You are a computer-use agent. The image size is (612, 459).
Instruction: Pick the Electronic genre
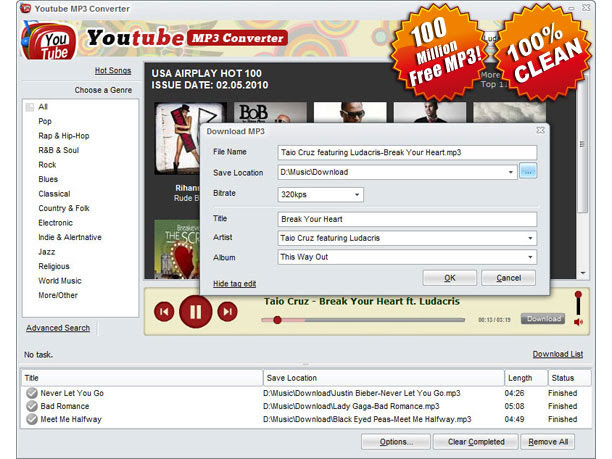55,222
